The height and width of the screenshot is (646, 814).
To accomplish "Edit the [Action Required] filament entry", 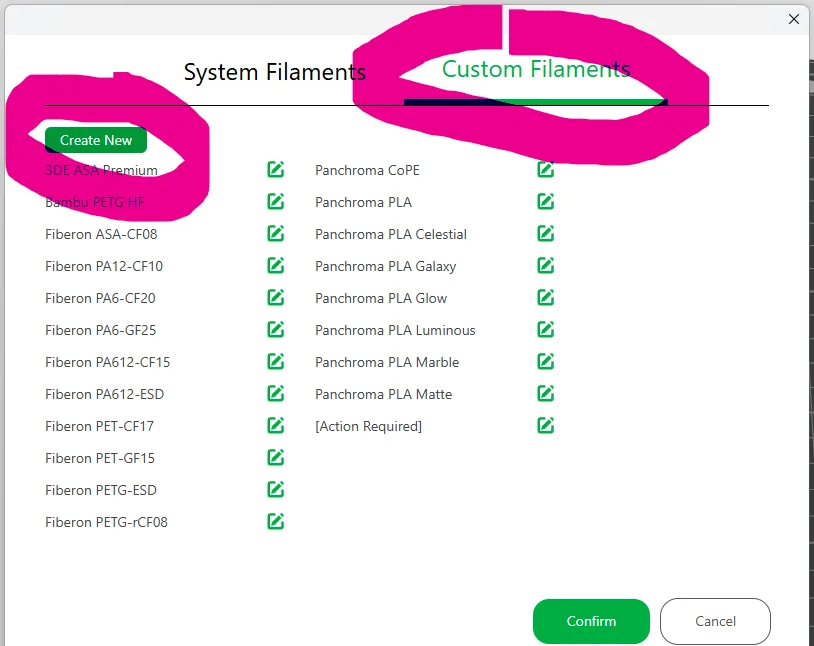I will (546, 426).
